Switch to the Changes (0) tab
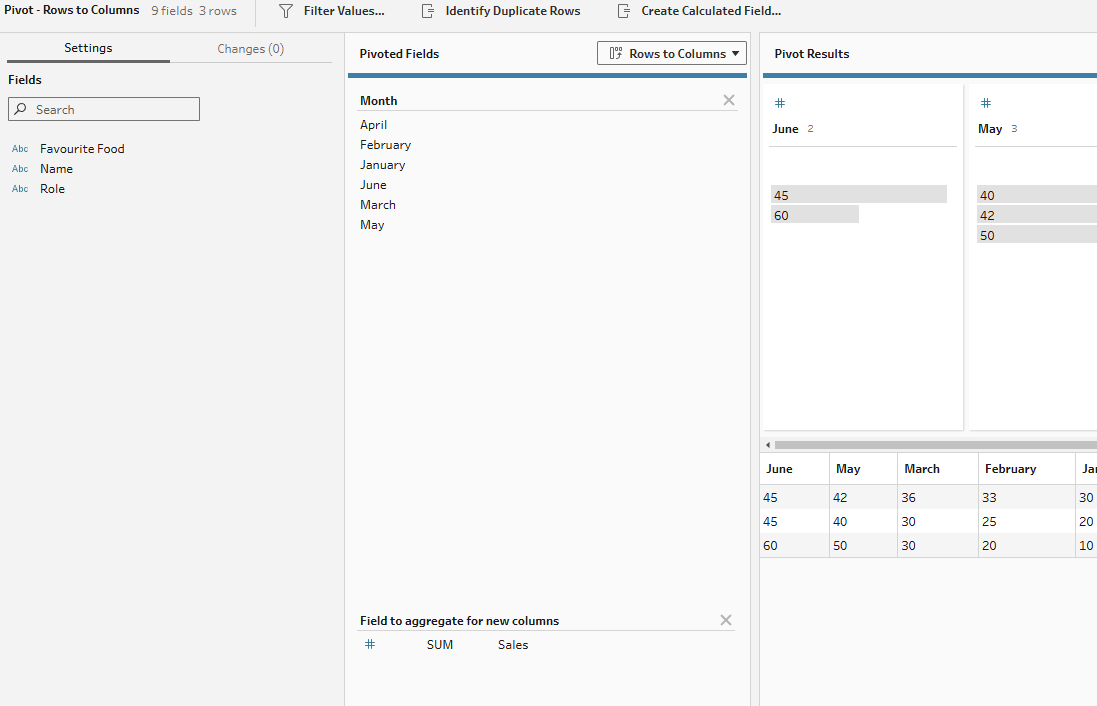The width and height of the screenshot is (1097, 706). (250, 48)
